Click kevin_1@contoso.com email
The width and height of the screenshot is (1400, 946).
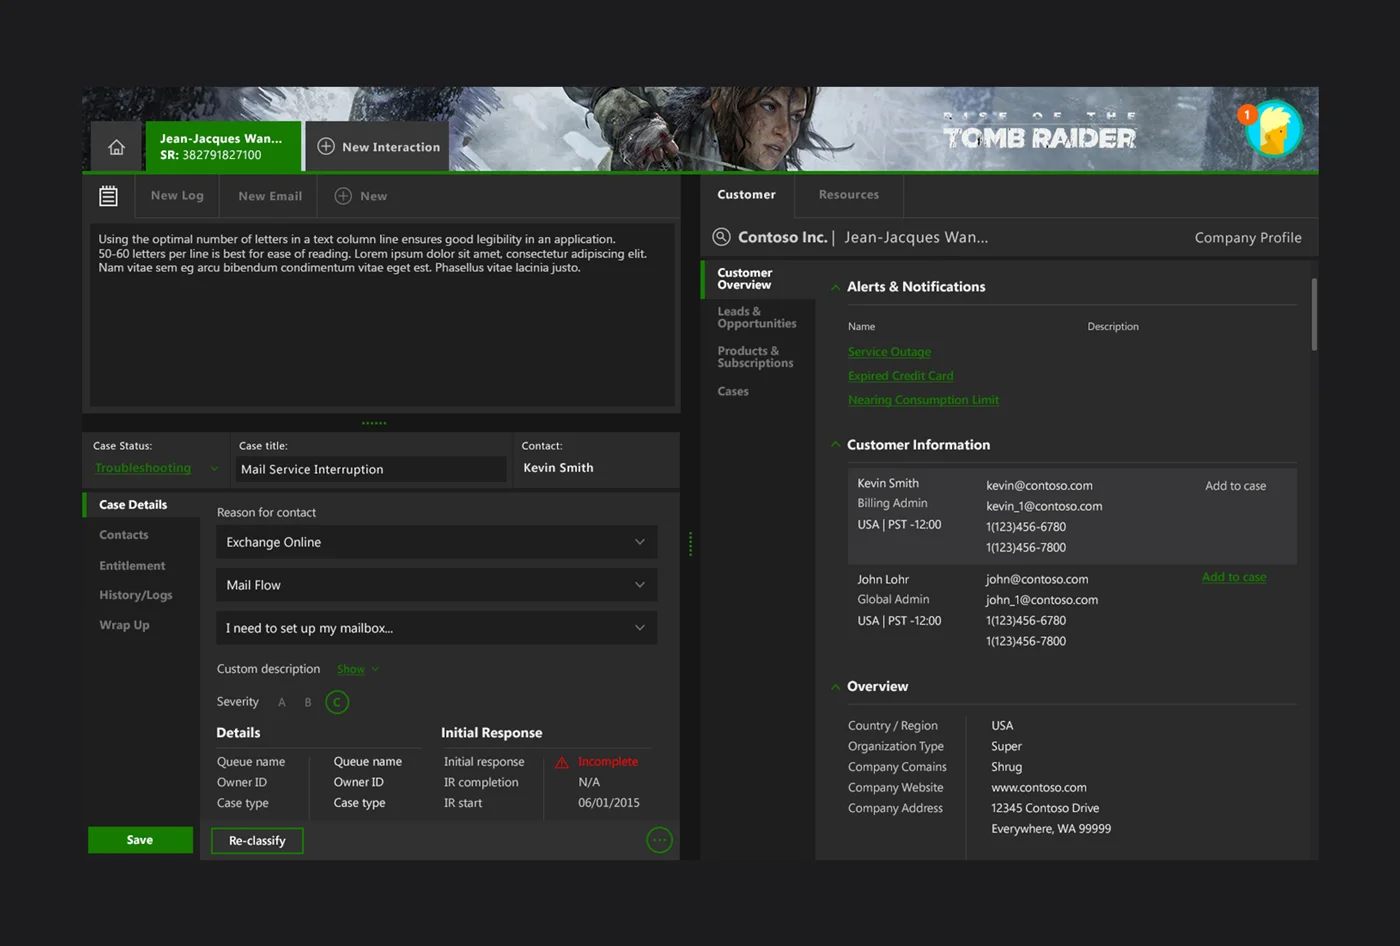point(1044,507)
